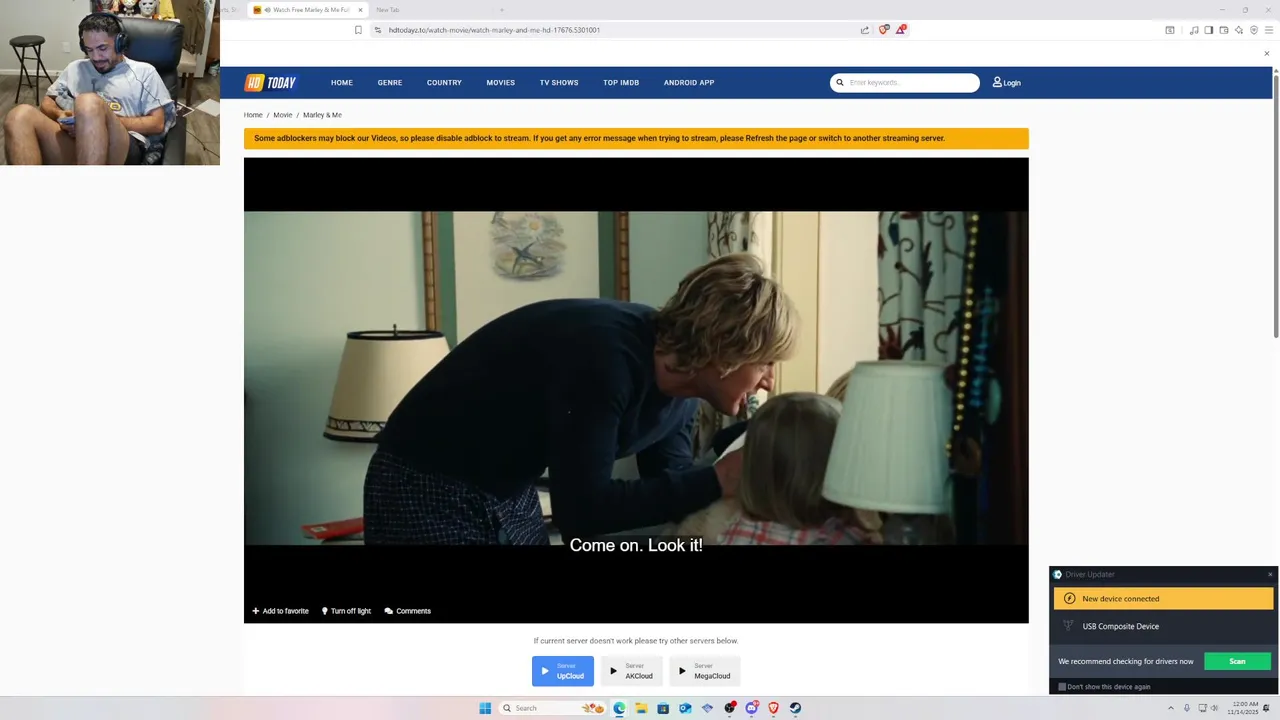Open Discord from the taskbar
Viewport: 1280px width, 720px height.
tap(751, 708)
